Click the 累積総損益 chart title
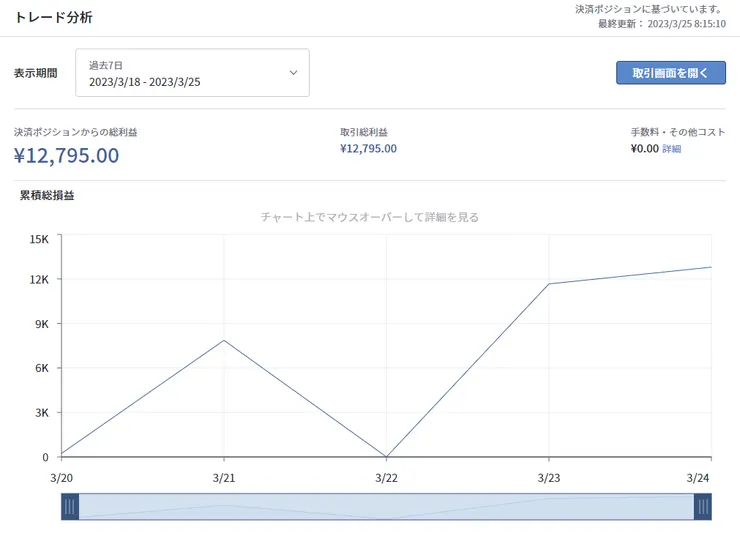The width and height of the screenshot is (740, 534). (x=47, y=195)
